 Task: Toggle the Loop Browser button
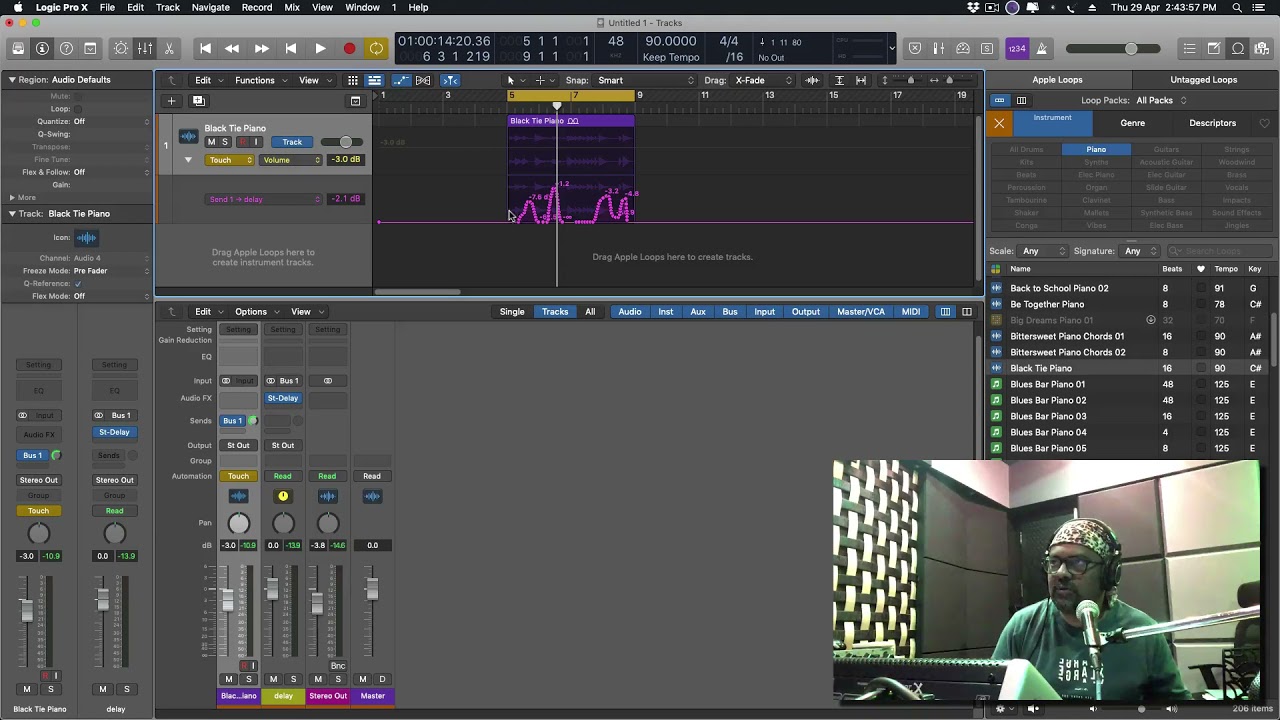[x=1238, y=48]
